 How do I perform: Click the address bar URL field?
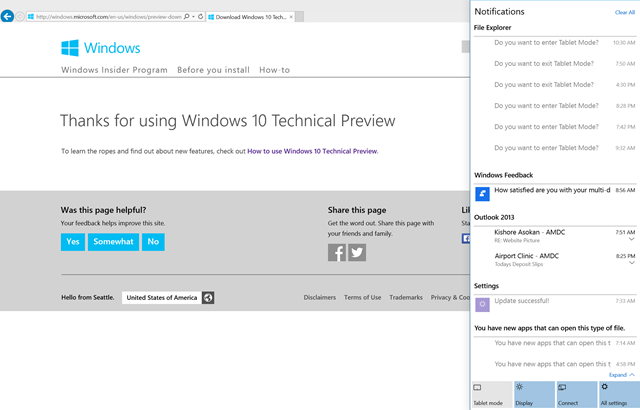point(109,17)
